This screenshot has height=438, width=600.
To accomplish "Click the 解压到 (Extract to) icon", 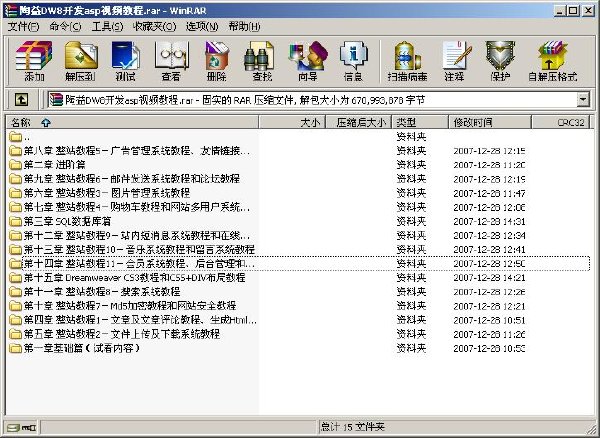I will point(80,61).
